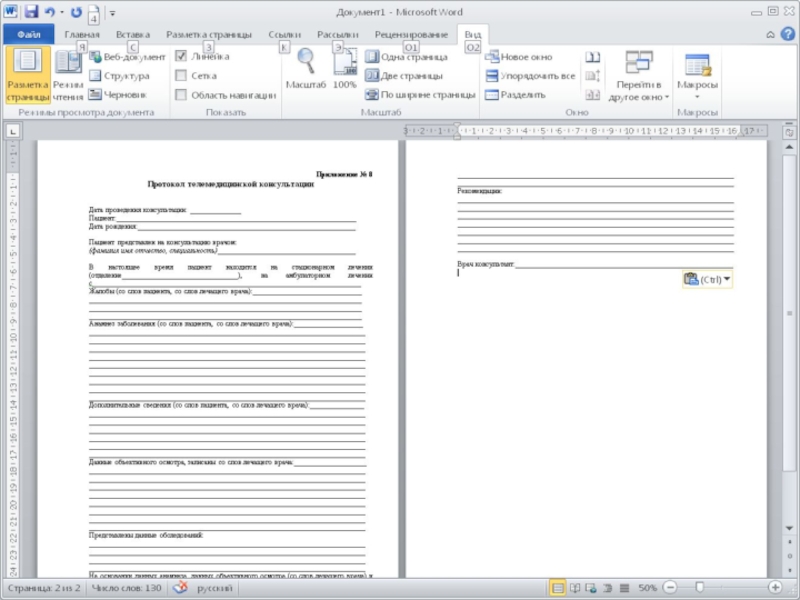Select Outline view in status bar
This screenshot has height=600, width=800.
[608, 588]
